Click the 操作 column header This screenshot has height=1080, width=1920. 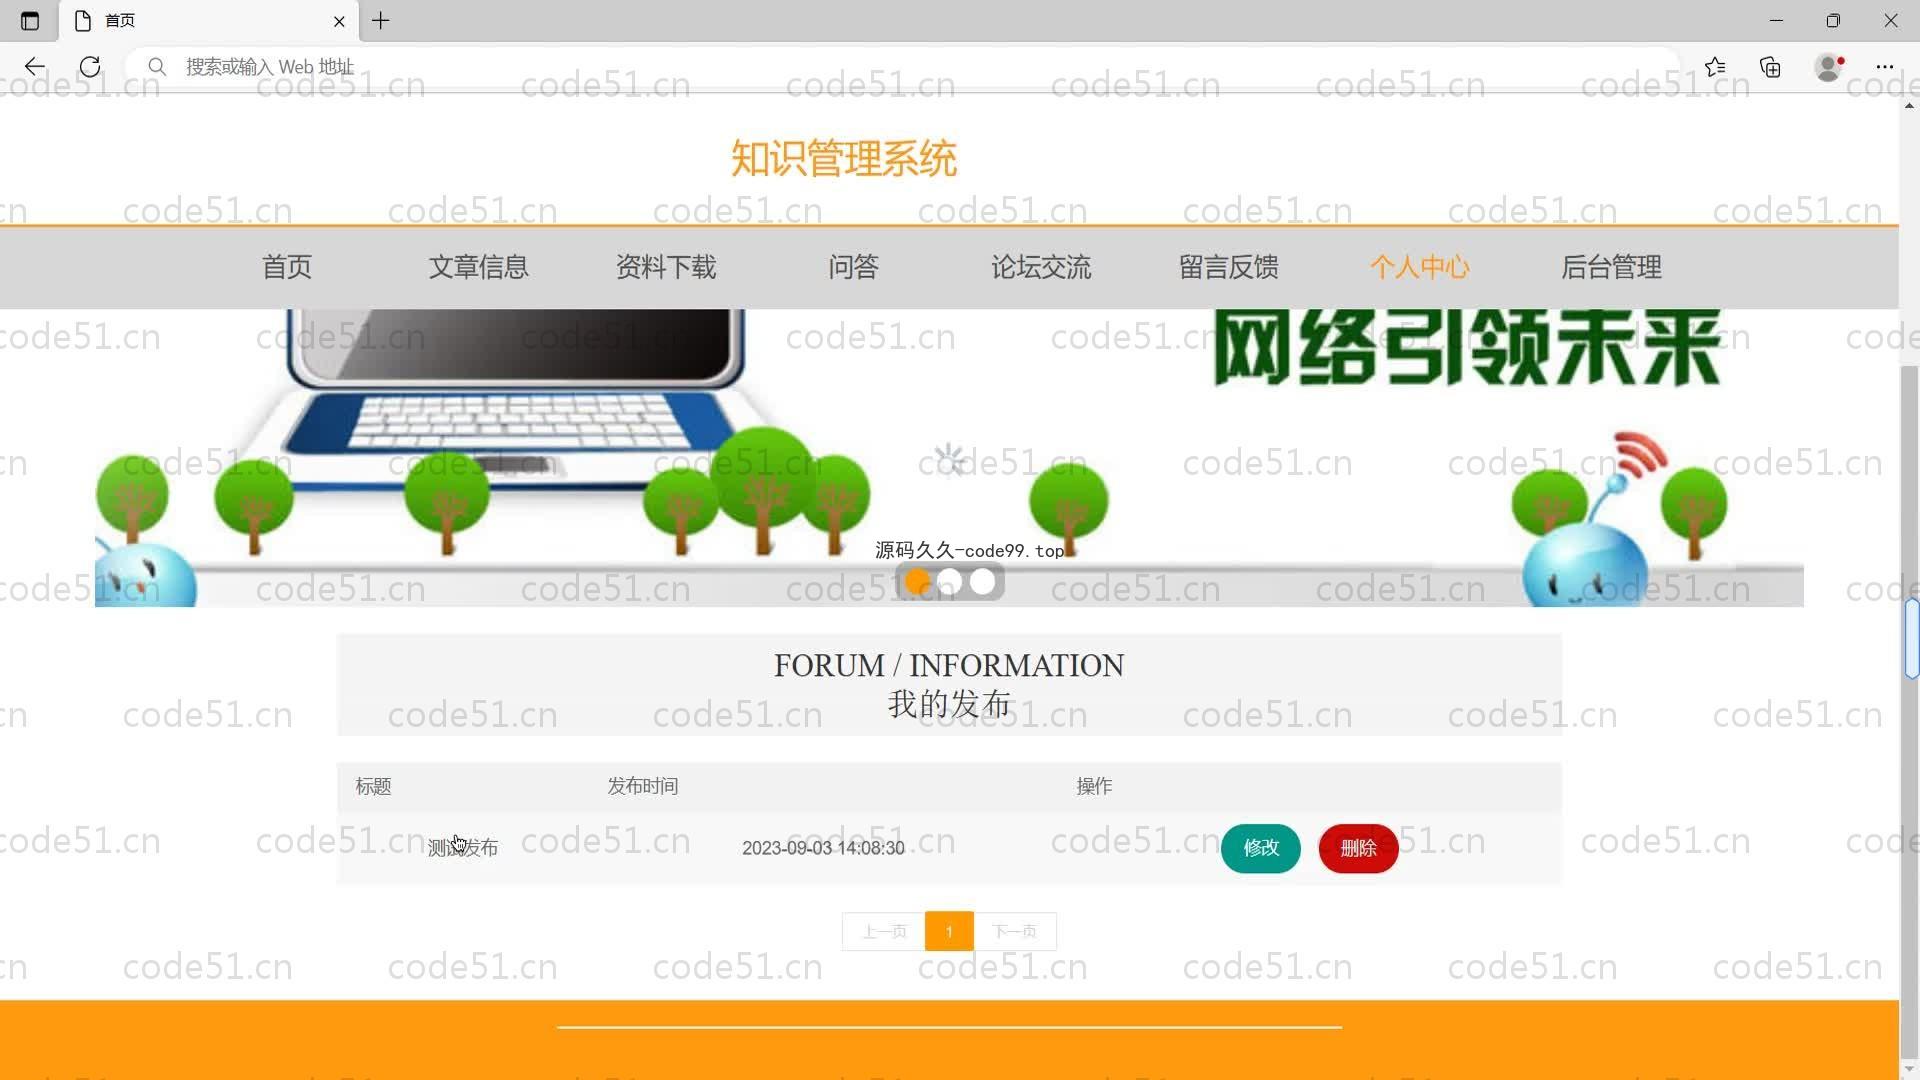coord(1094,787)
